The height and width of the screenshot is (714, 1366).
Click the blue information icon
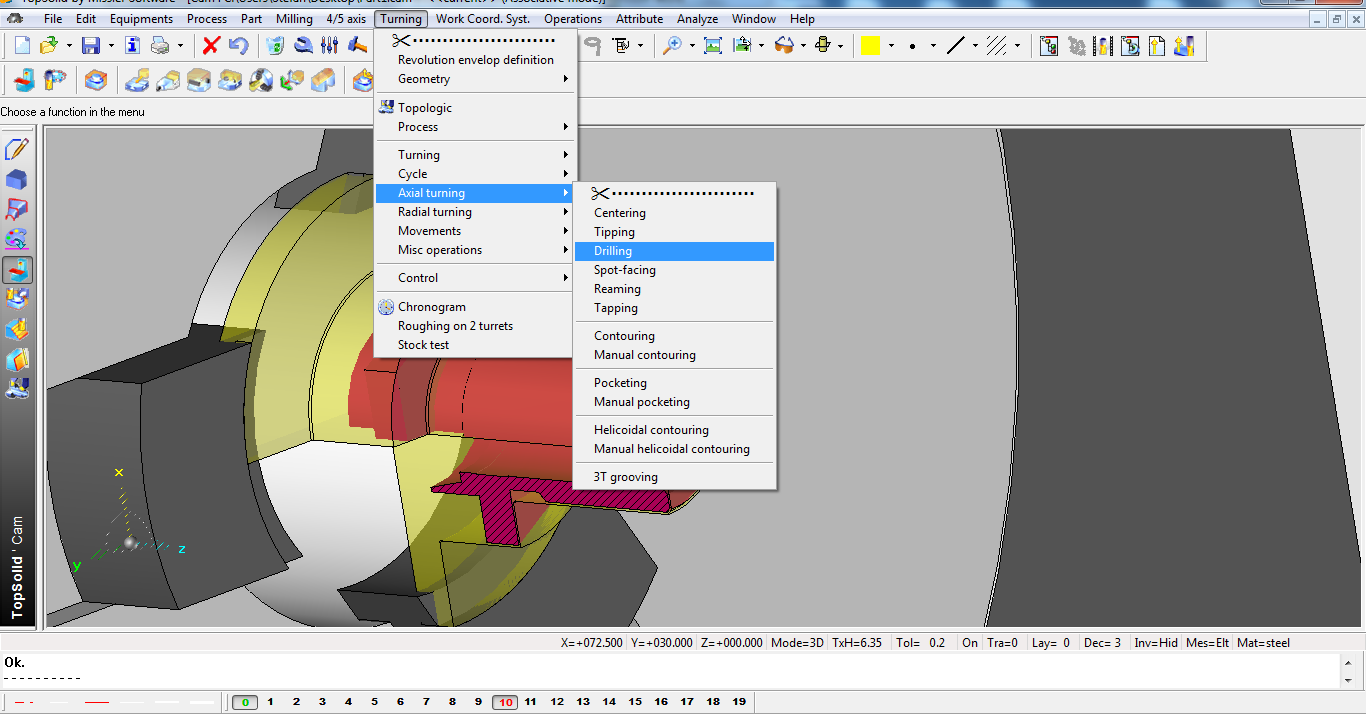click(132, 45)
